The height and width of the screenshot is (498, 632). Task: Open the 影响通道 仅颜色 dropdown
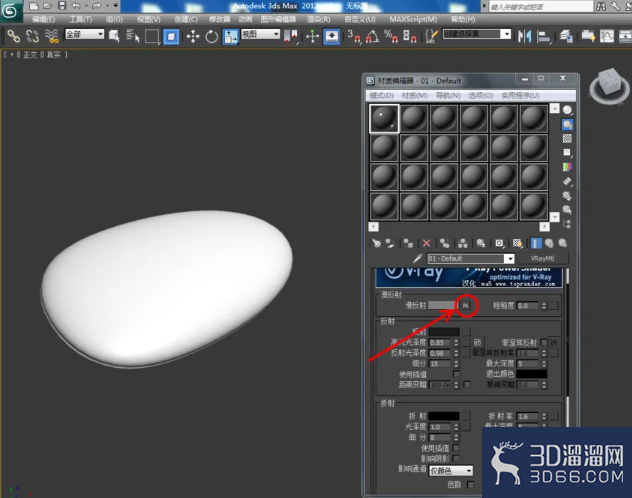click(451, 471)
